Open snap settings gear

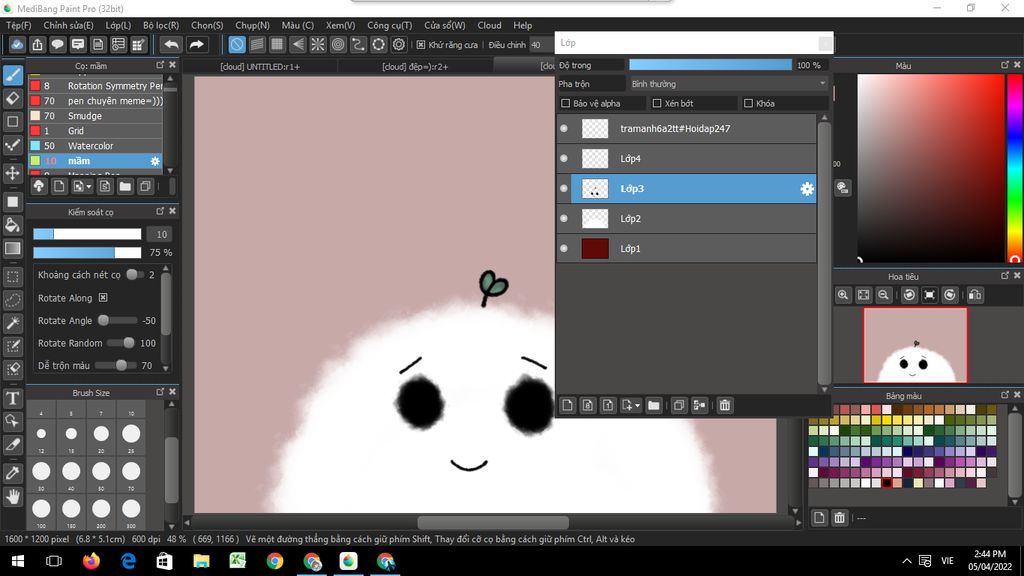coord(399,44)
